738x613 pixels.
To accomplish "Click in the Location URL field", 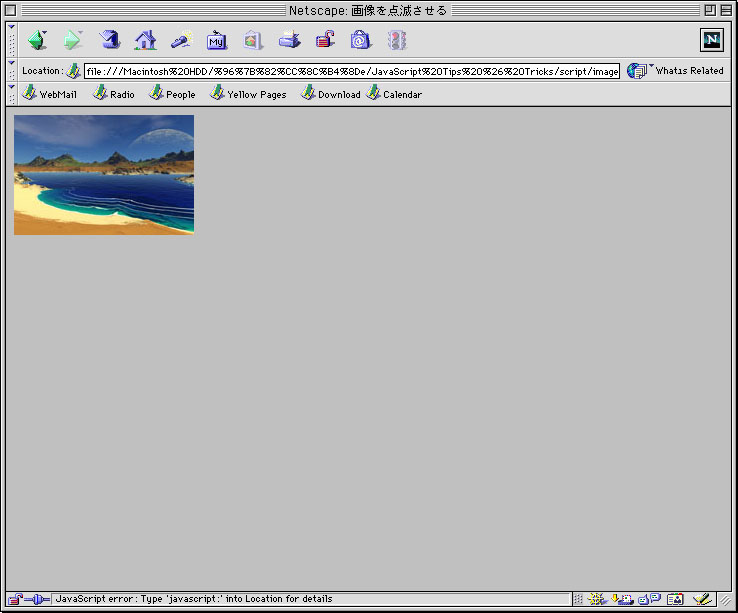I will pyautogui.click(x=352, y=71).
